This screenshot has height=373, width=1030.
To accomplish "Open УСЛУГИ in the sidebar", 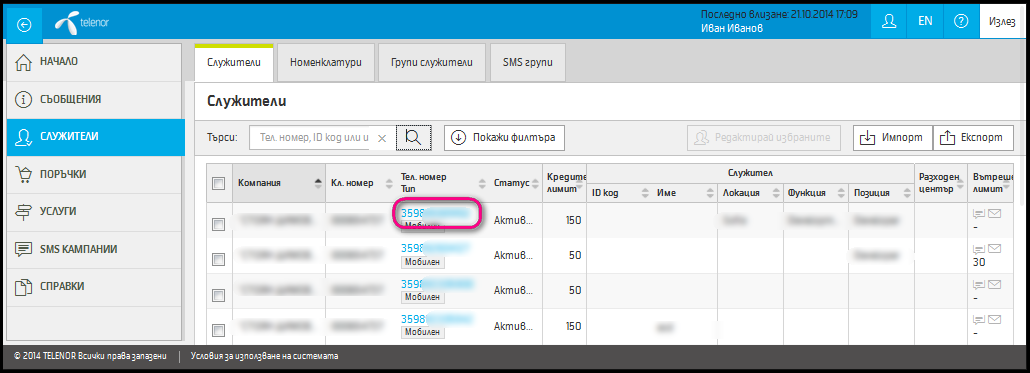I will coord(94,212).
